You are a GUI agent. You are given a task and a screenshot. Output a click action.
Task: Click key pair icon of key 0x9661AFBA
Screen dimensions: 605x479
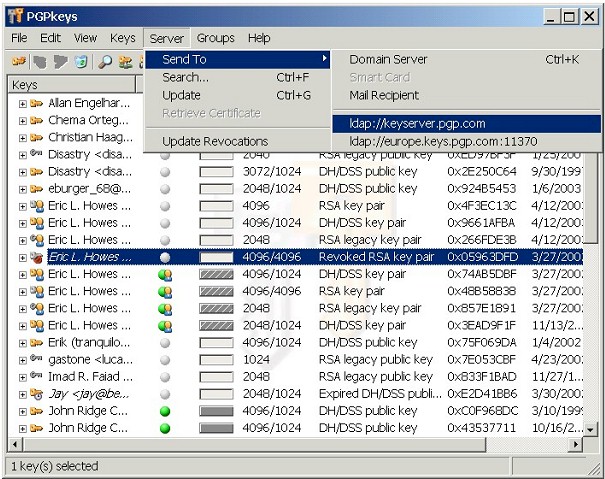37,223
